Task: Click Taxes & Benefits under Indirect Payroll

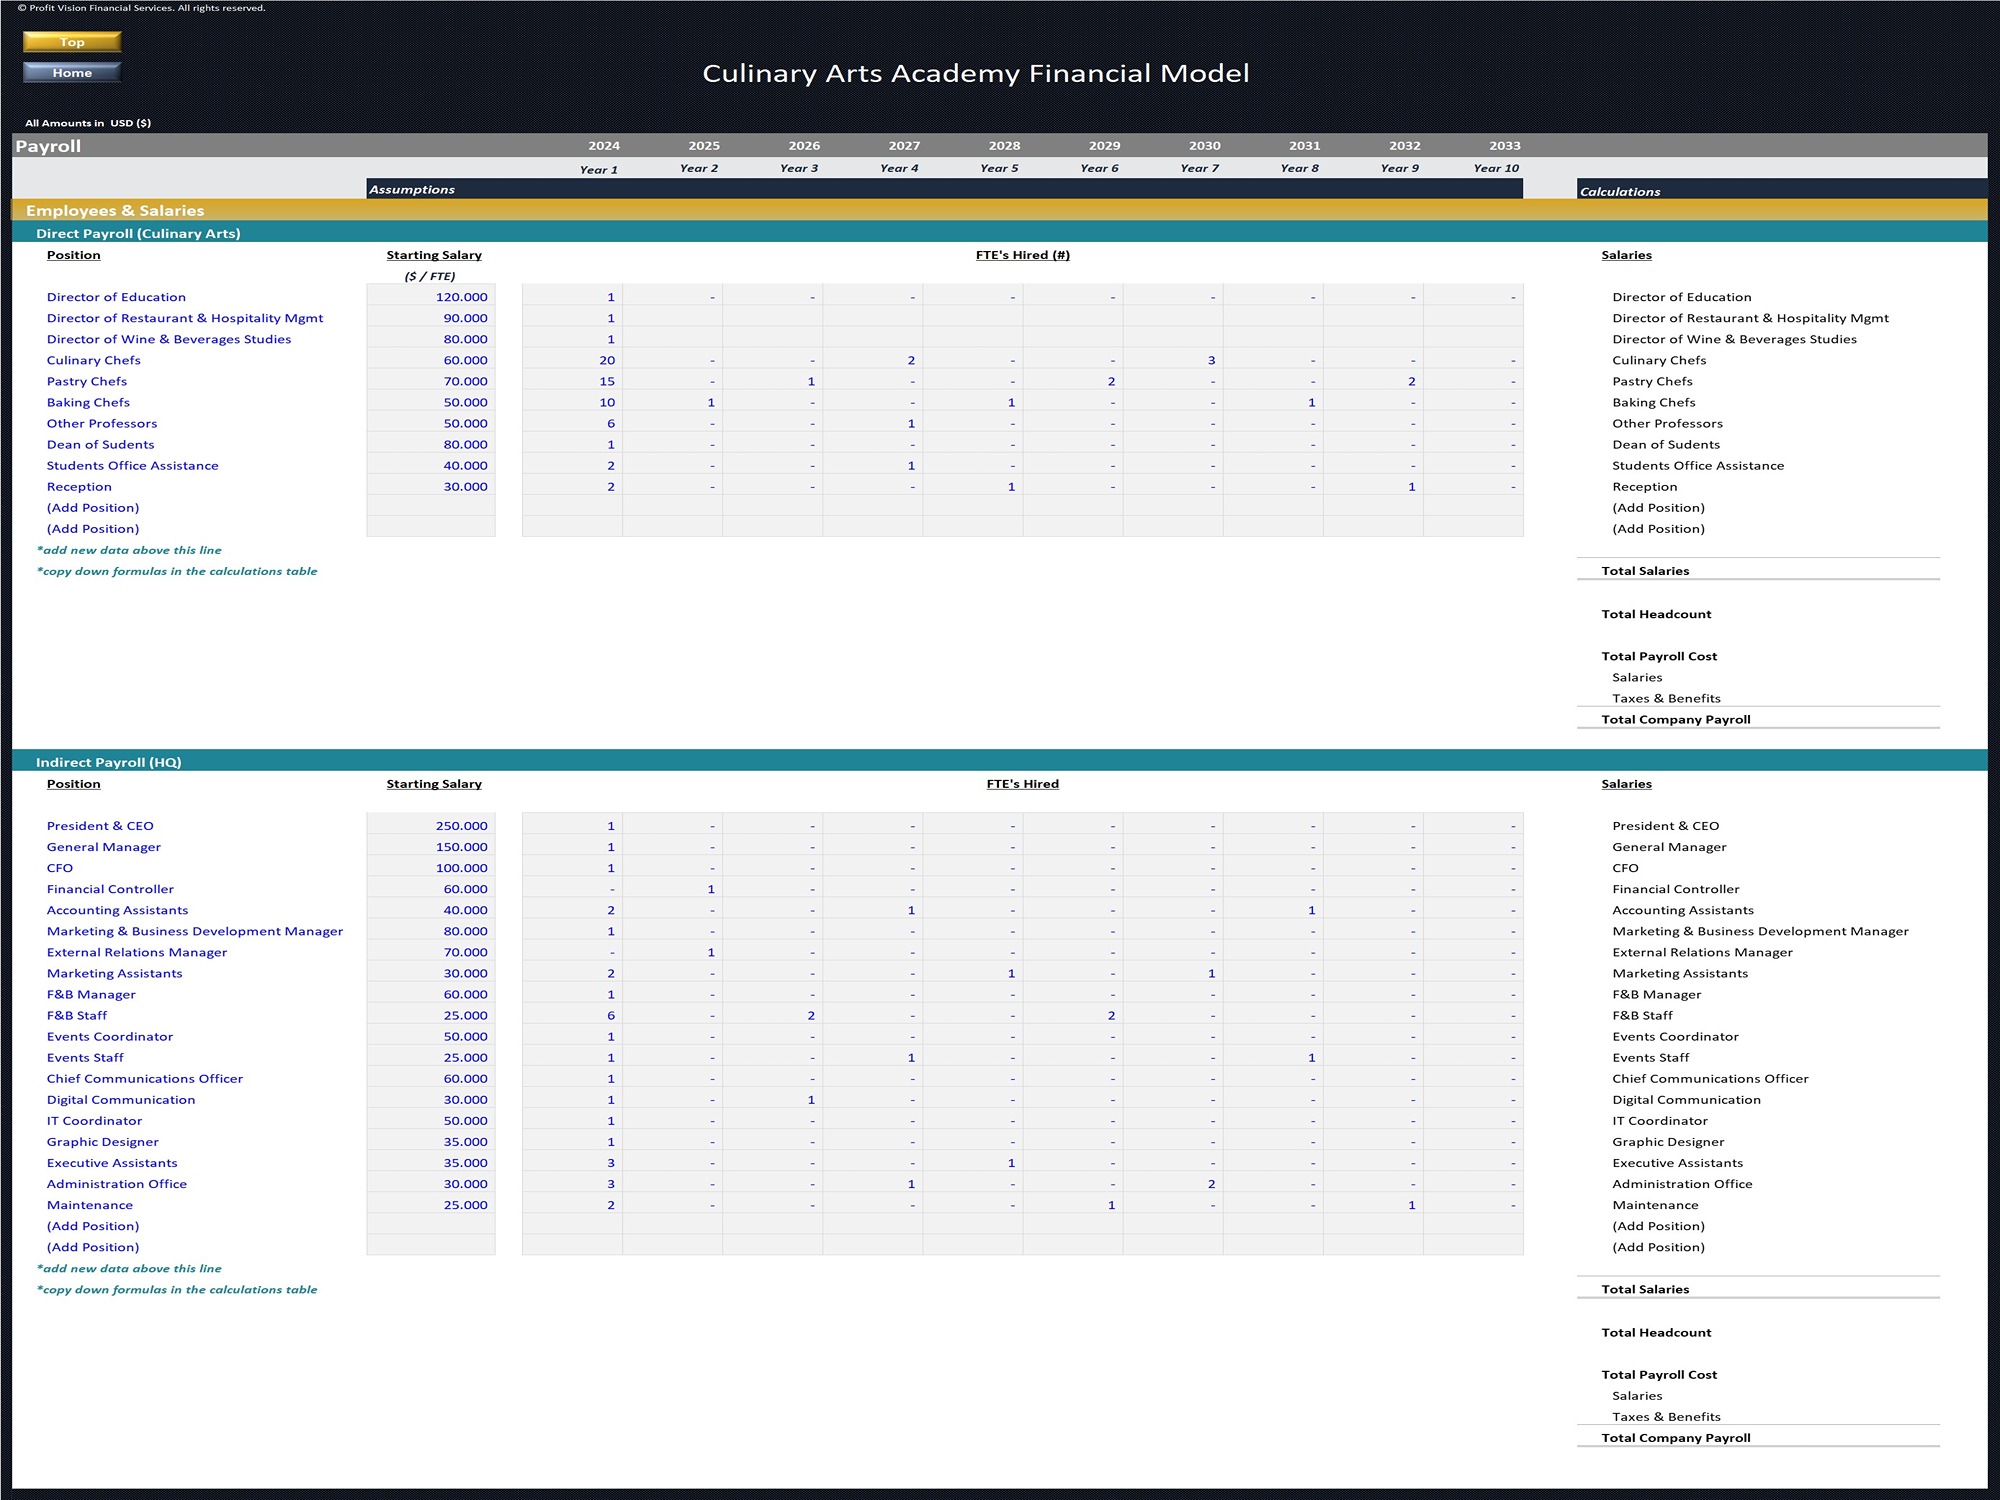Action: 1666,1417
